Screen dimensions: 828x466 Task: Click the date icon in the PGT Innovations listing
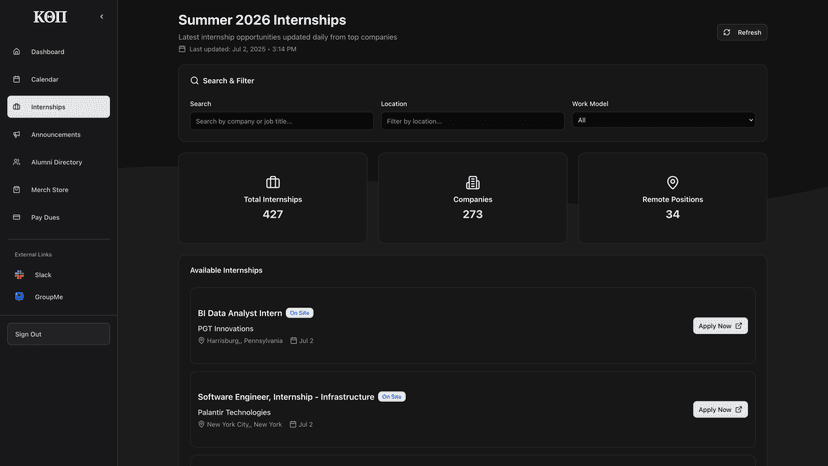(x=294, y=341)
